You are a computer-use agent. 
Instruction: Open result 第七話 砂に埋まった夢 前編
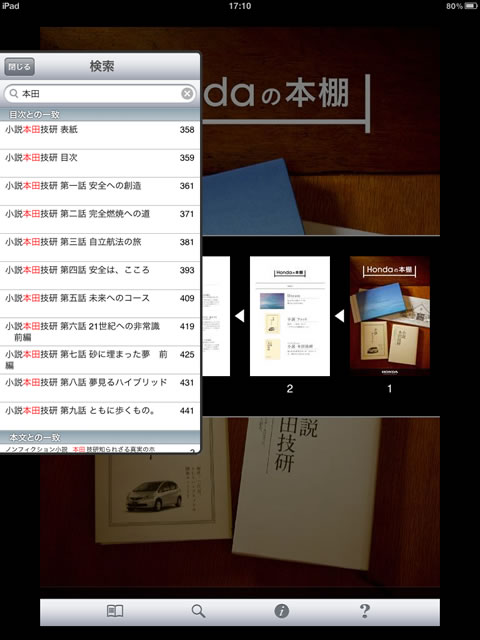click(100, 360)
